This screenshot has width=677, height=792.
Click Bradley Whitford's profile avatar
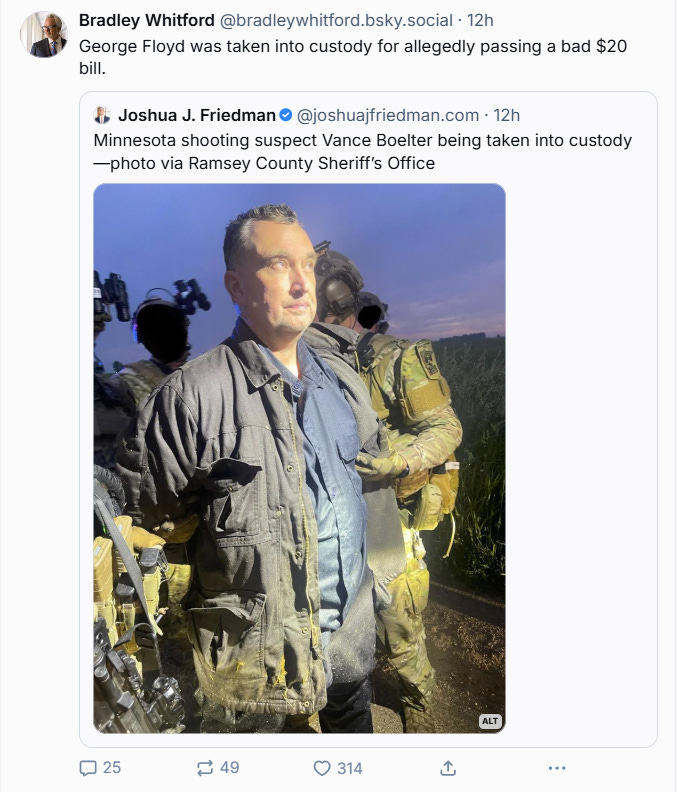point(43,34)
